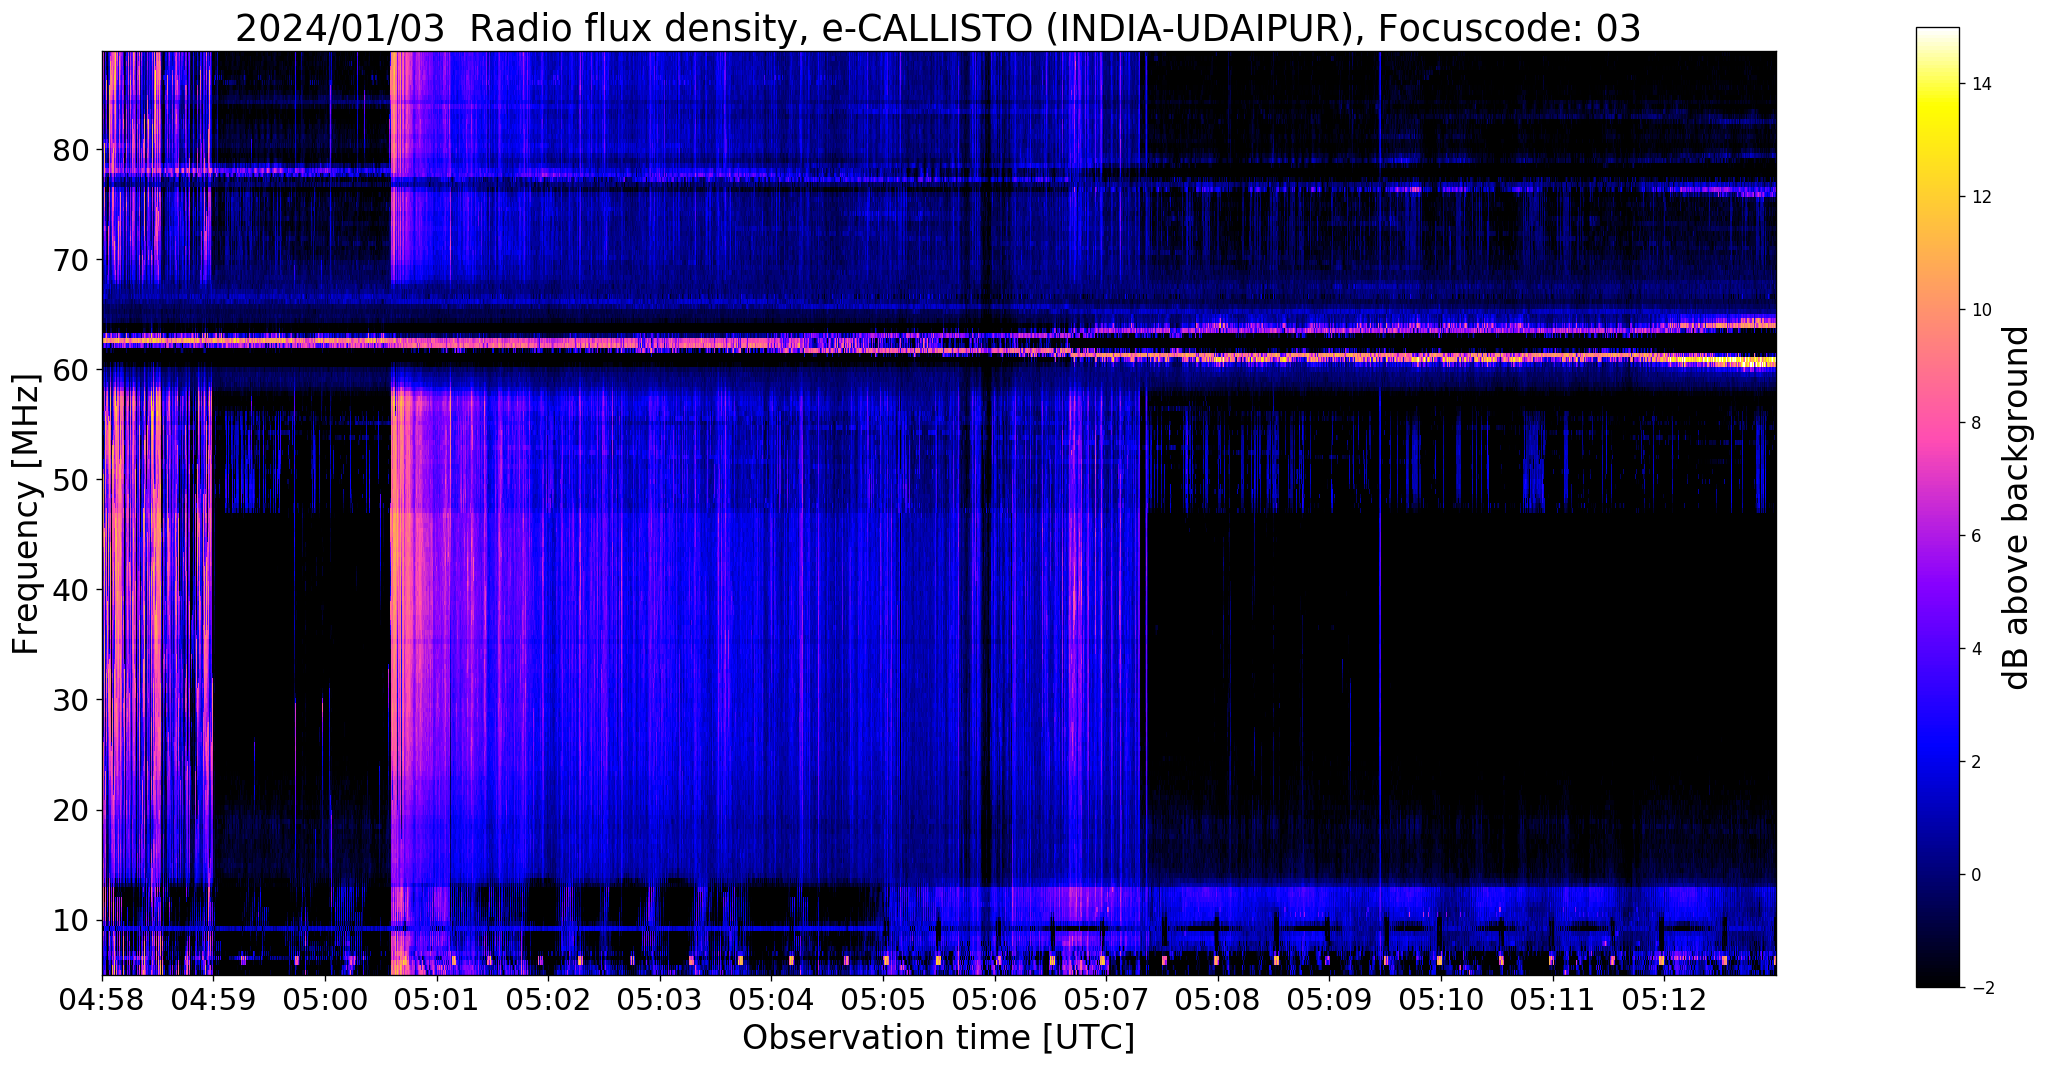
Task: Click the 05:12 time tick label
Action: [x=1665, y=999]
